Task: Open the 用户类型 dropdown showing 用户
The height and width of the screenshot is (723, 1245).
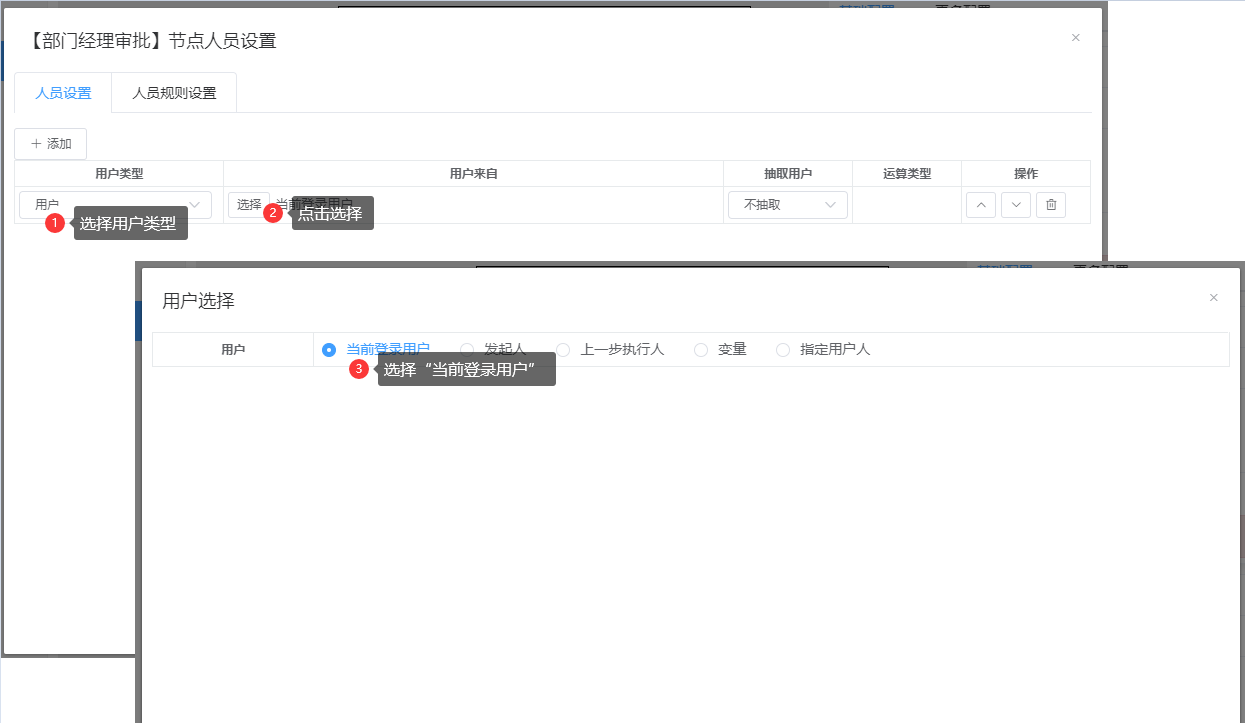Action: coord(115,205)
